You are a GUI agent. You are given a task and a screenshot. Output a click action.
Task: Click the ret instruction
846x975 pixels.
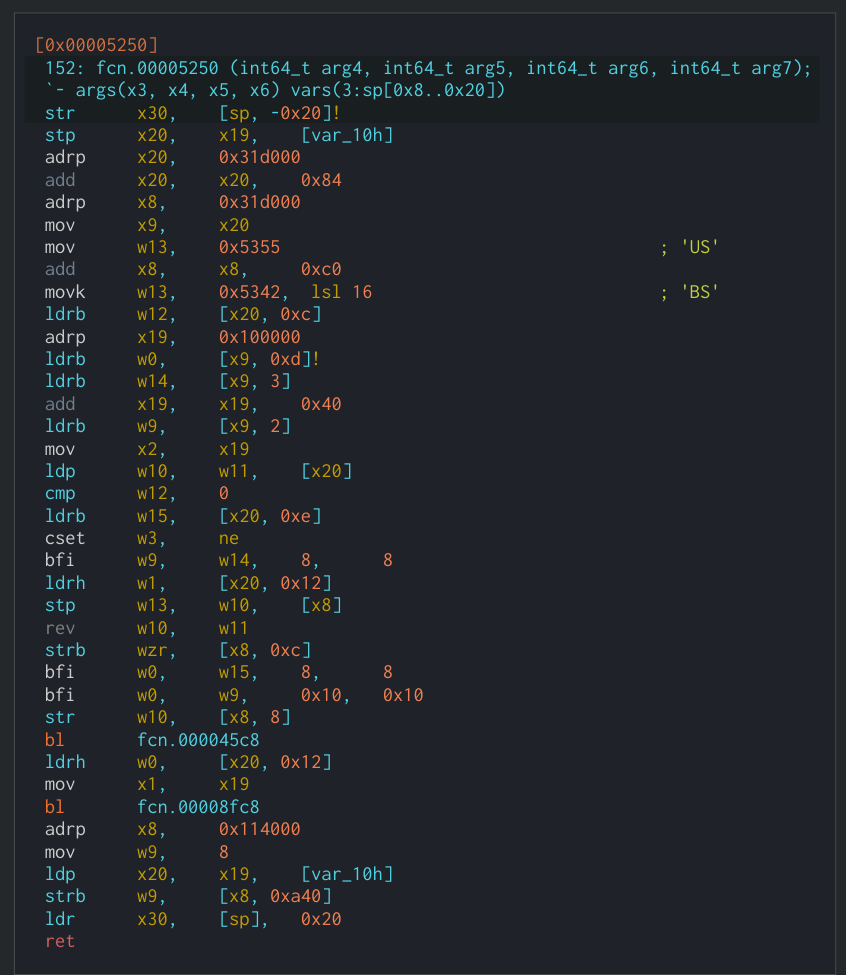click(x=60, y=941)
